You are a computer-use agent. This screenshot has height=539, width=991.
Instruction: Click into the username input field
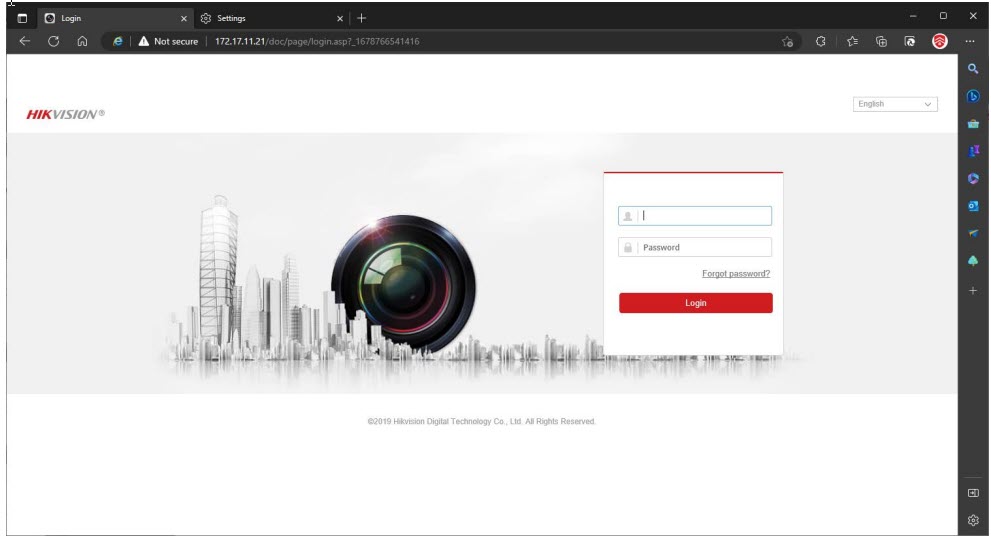(x=704, y=215)
